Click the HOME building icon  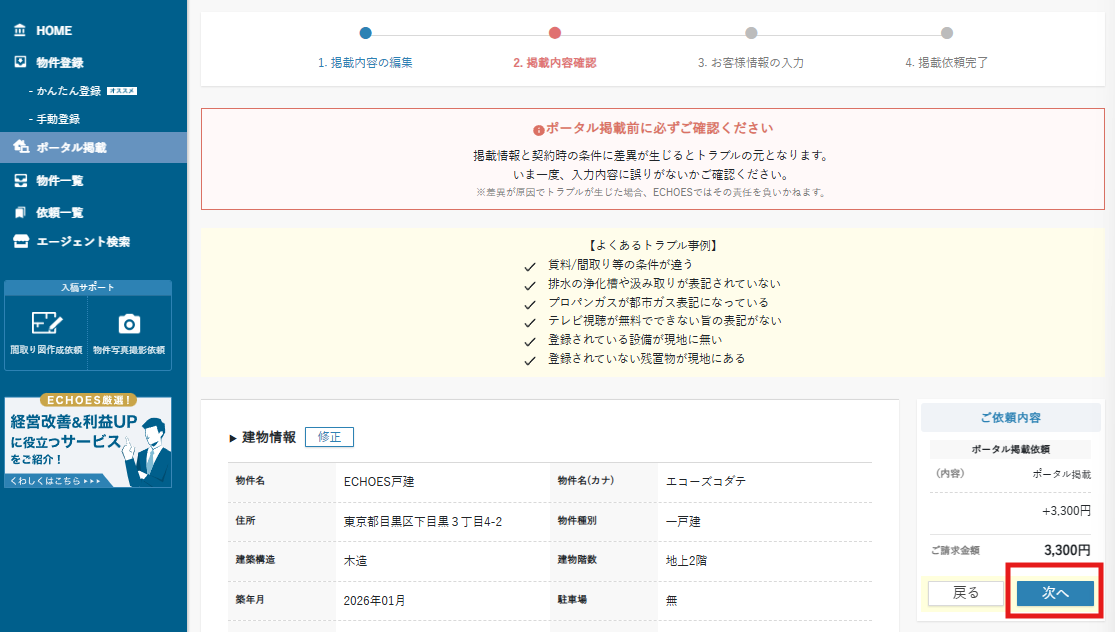20,31
